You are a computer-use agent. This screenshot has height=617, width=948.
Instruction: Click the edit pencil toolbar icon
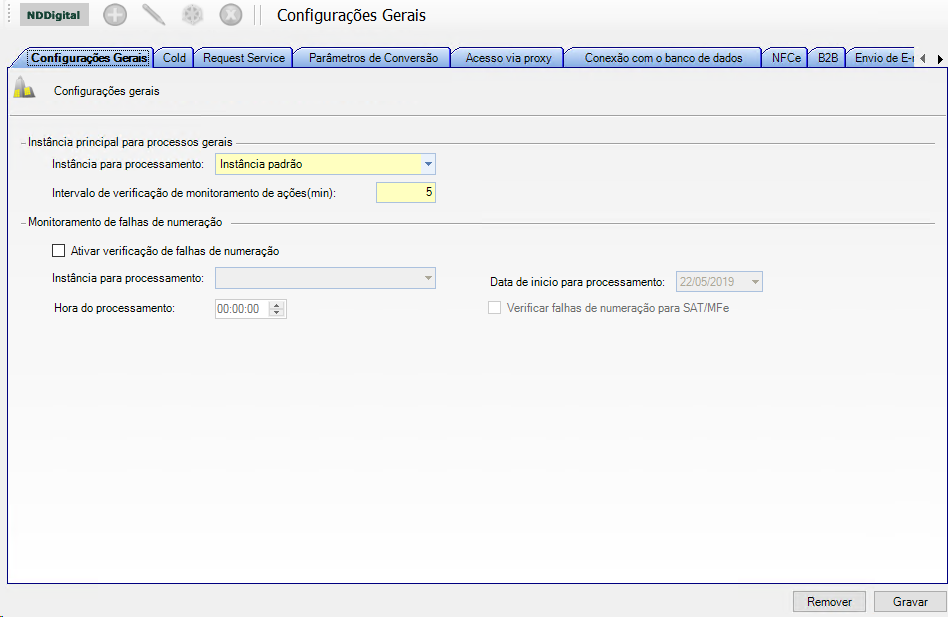(153, 15)
